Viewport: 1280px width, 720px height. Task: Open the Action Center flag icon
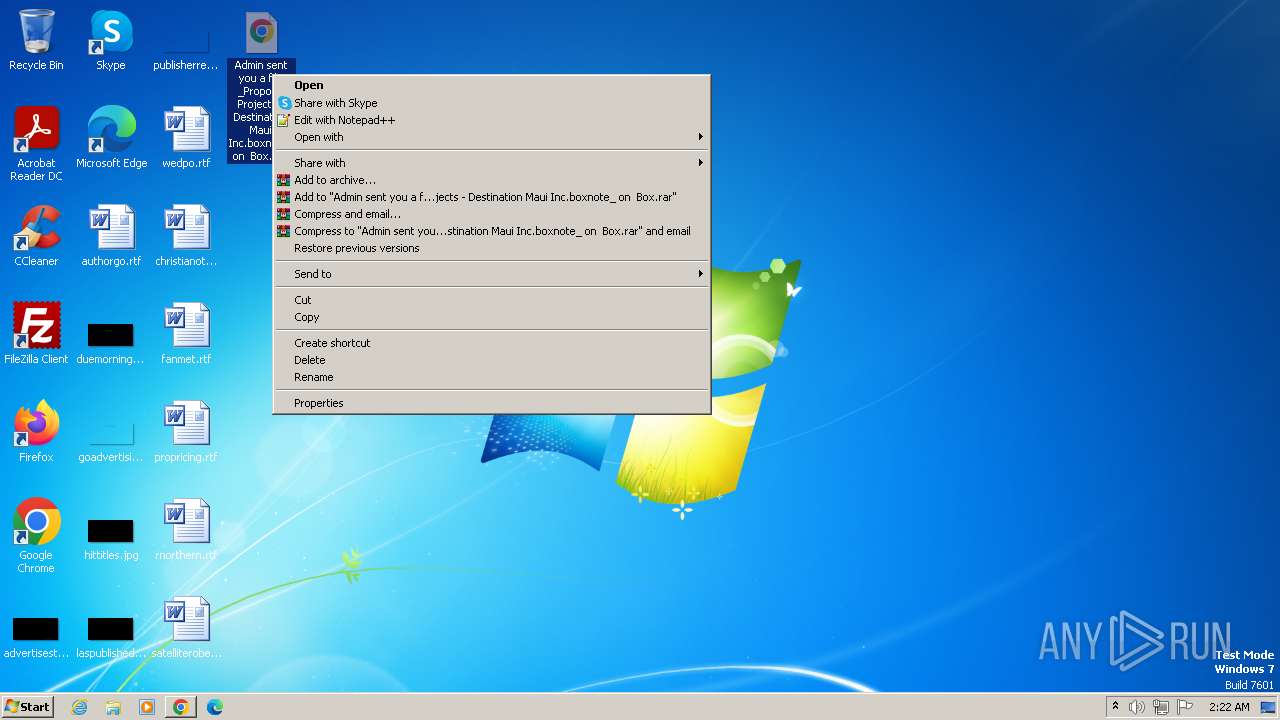coord(1185,707)
